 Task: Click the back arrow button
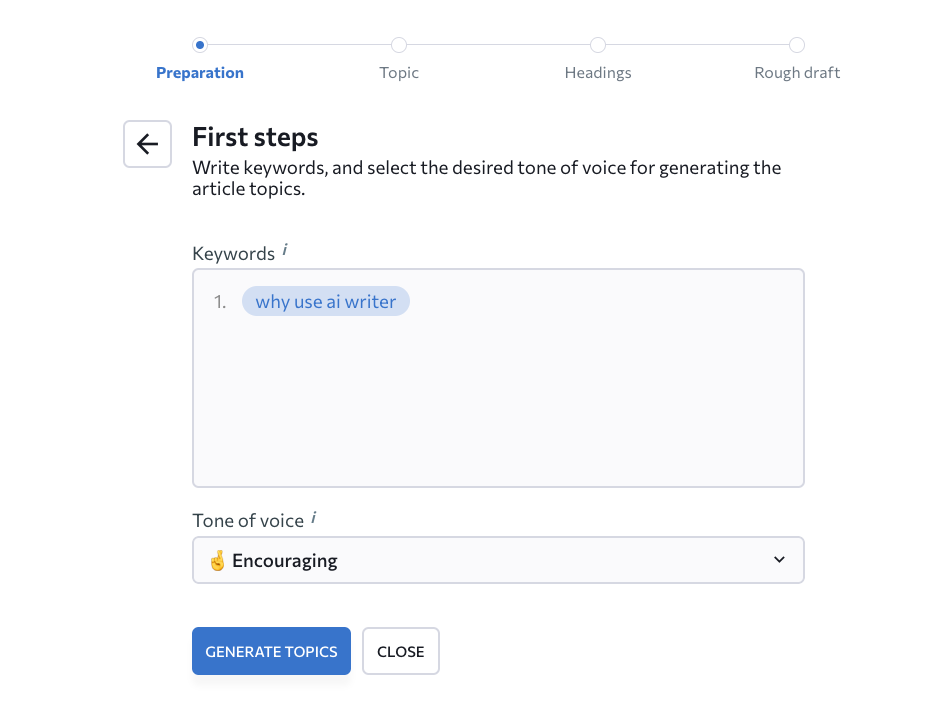[148, 144]
